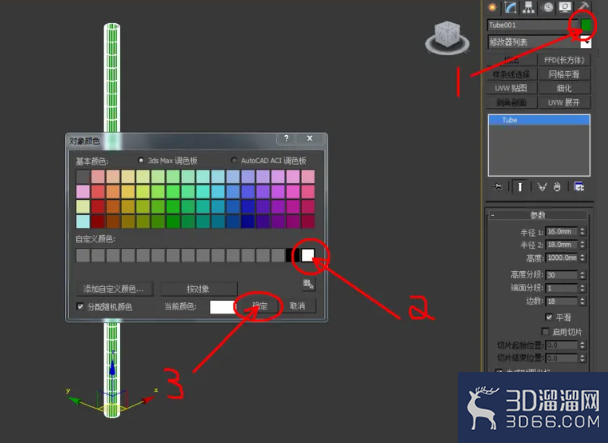This screenshot has width=608, height=443.
Task: Select the 3ds Max 调色板 radio button
Action: point(141,160)
